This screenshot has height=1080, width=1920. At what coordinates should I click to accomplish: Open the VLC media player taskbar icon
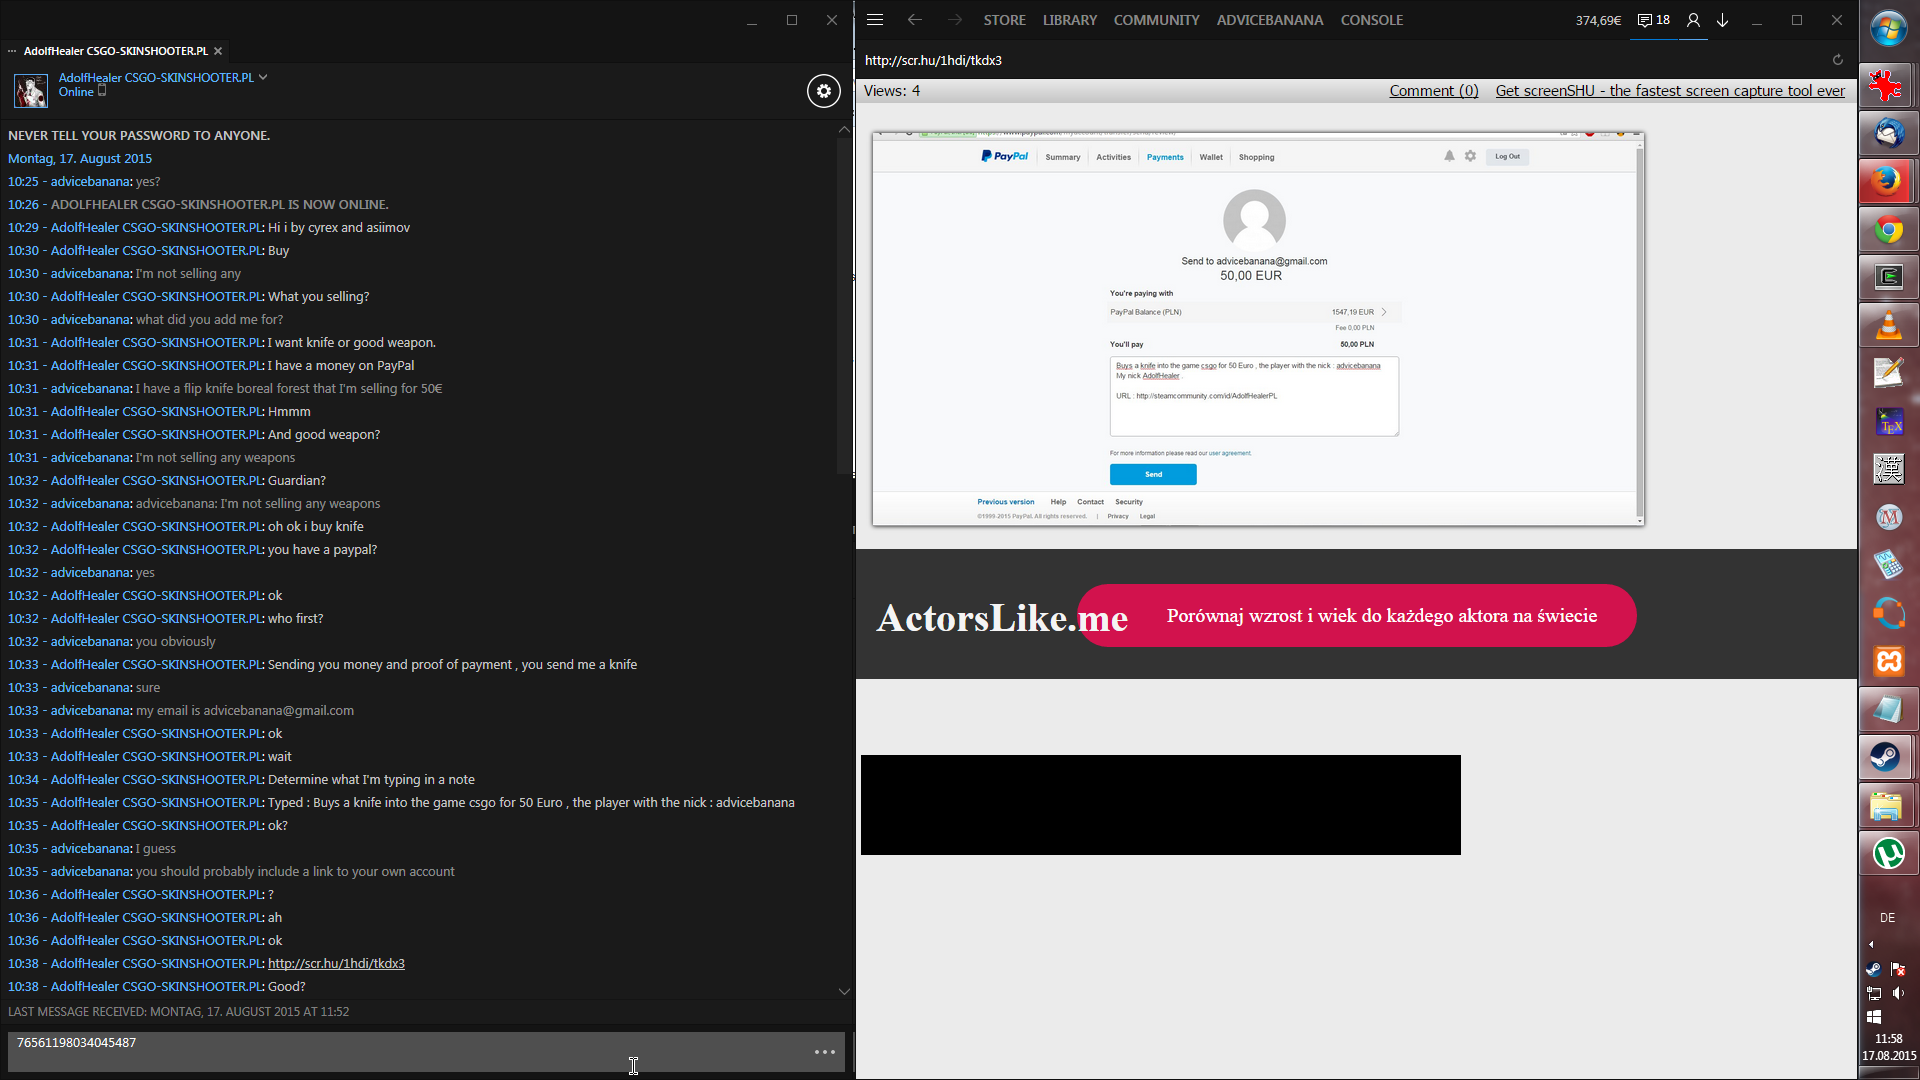(x=1887, y=326)
